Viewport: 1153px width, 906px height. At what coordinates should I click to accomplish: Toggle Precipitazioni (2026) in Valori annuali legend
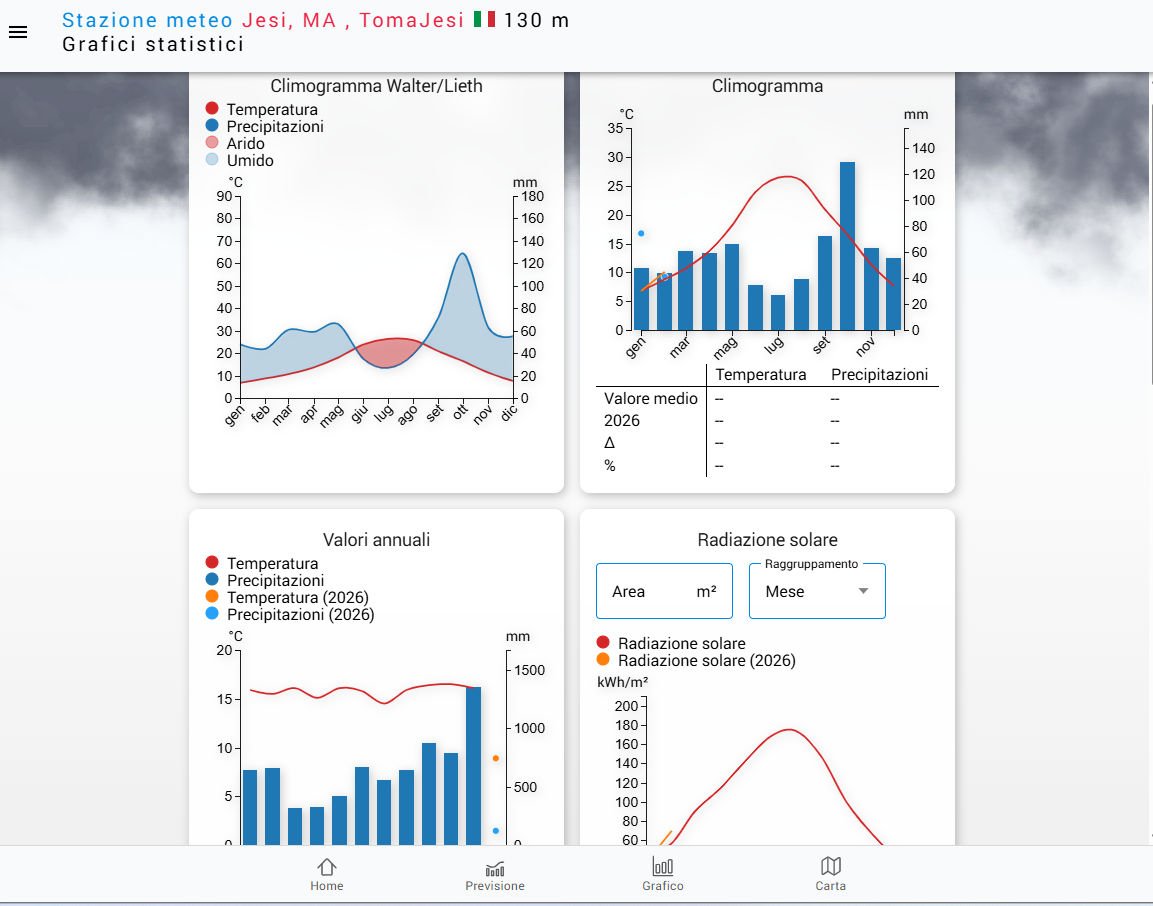pos(300,615)
